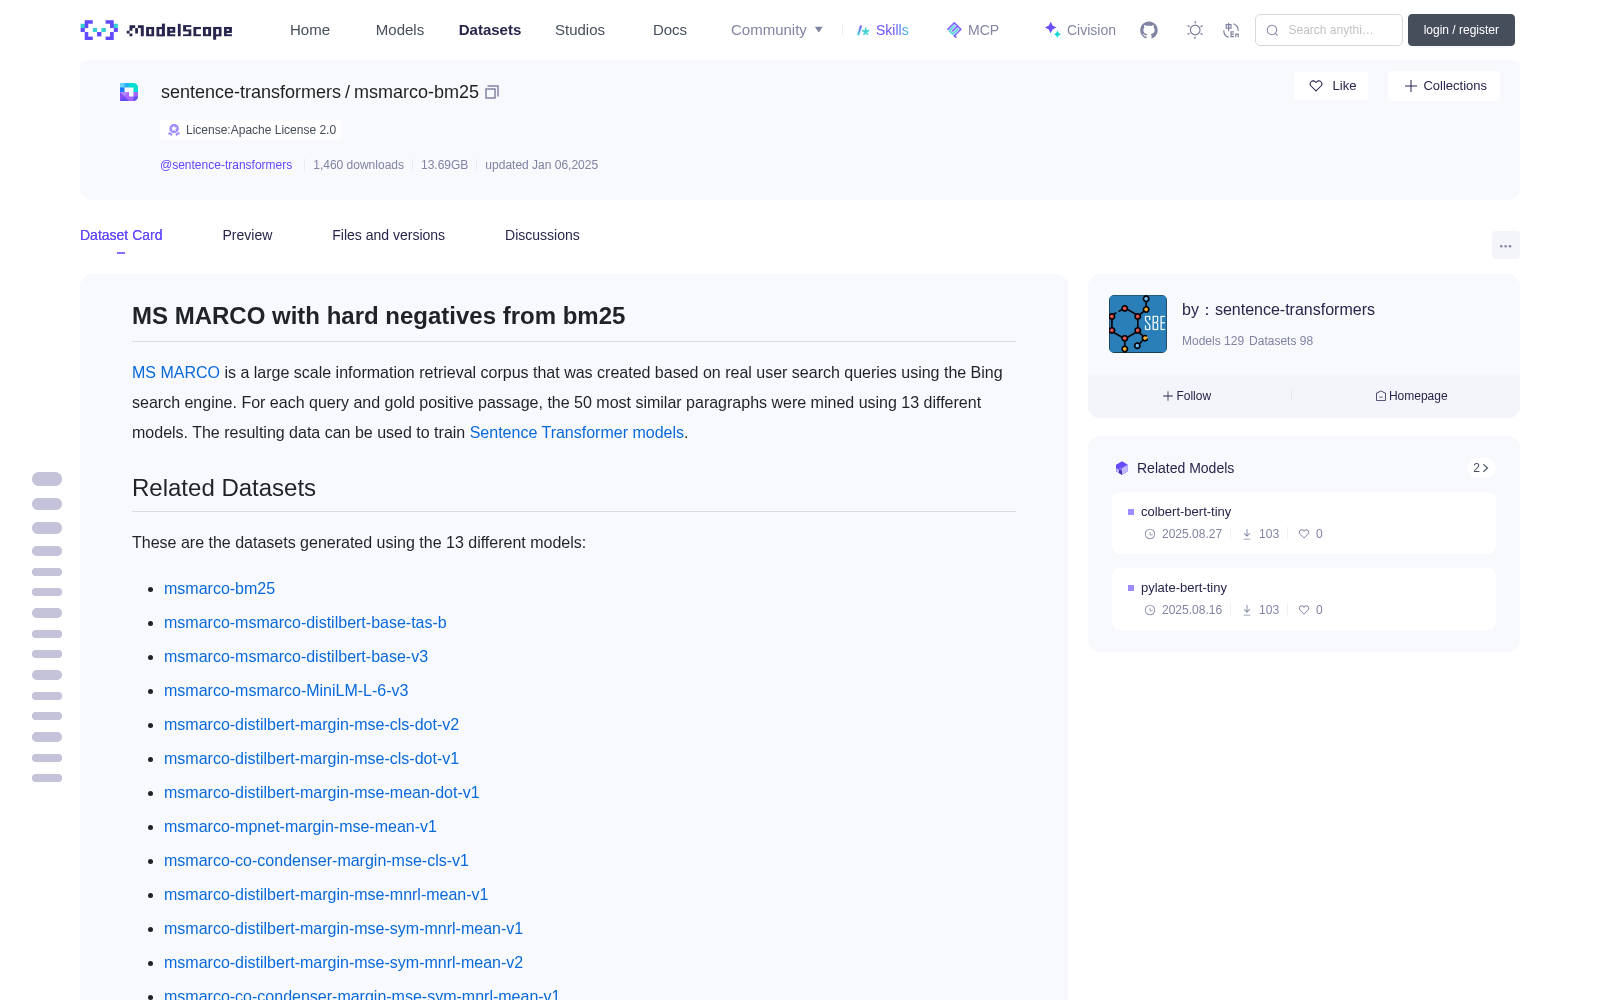The image size is (1600, 1000).
Task: Open msmarco-msmarco-MiniLM-L-6-v3 link
Action: point(286,691)
